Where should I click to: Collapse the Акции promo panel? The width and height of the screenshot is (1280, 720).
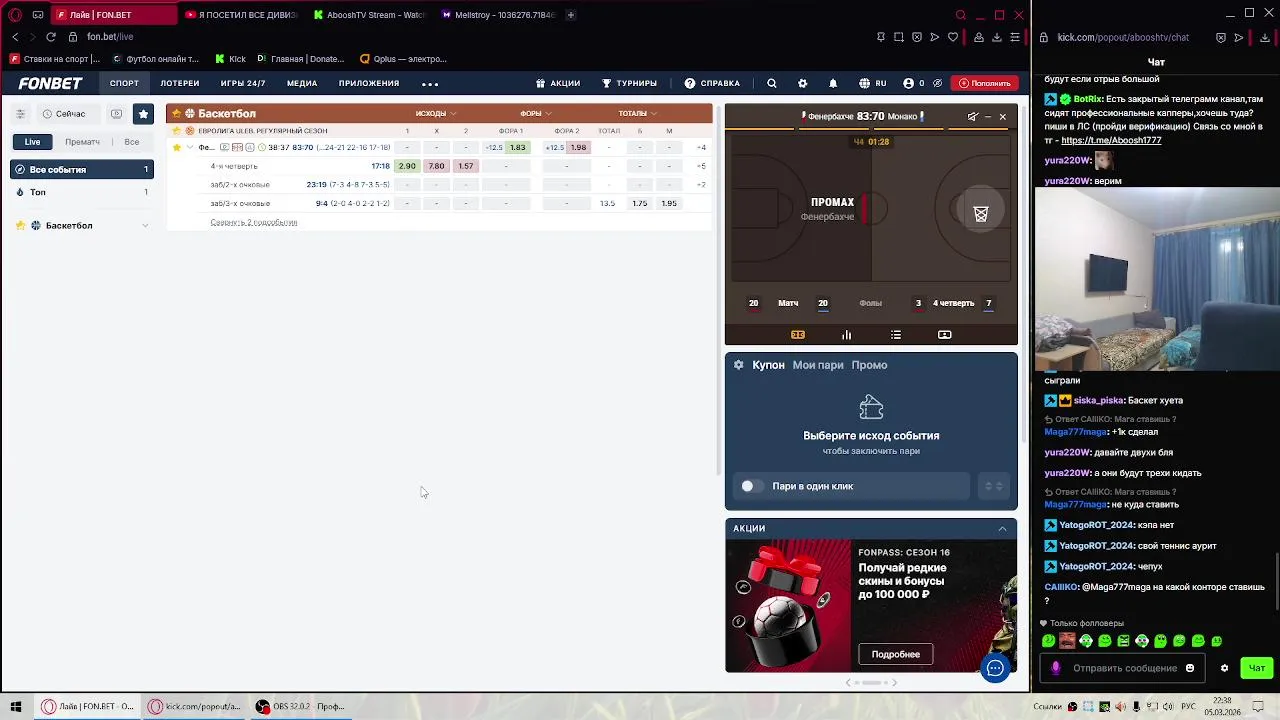tap(1002, 528)
